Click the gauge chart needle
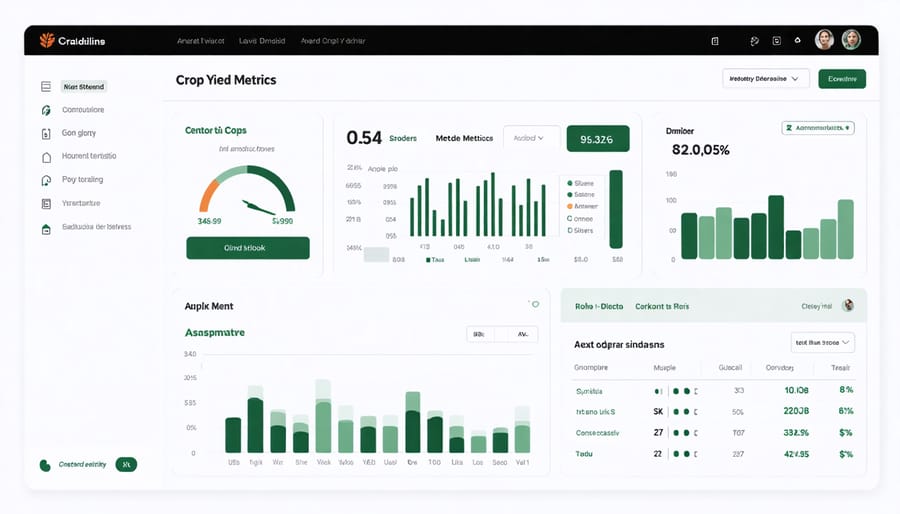This screenshot has width=900, height=514. (x=258, y=207)
